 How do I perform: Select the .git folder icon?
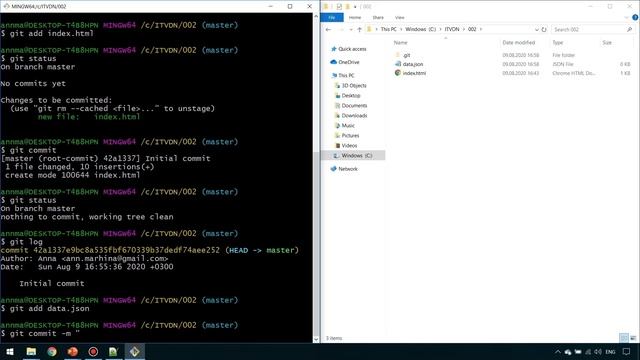[x=398, y=55]
